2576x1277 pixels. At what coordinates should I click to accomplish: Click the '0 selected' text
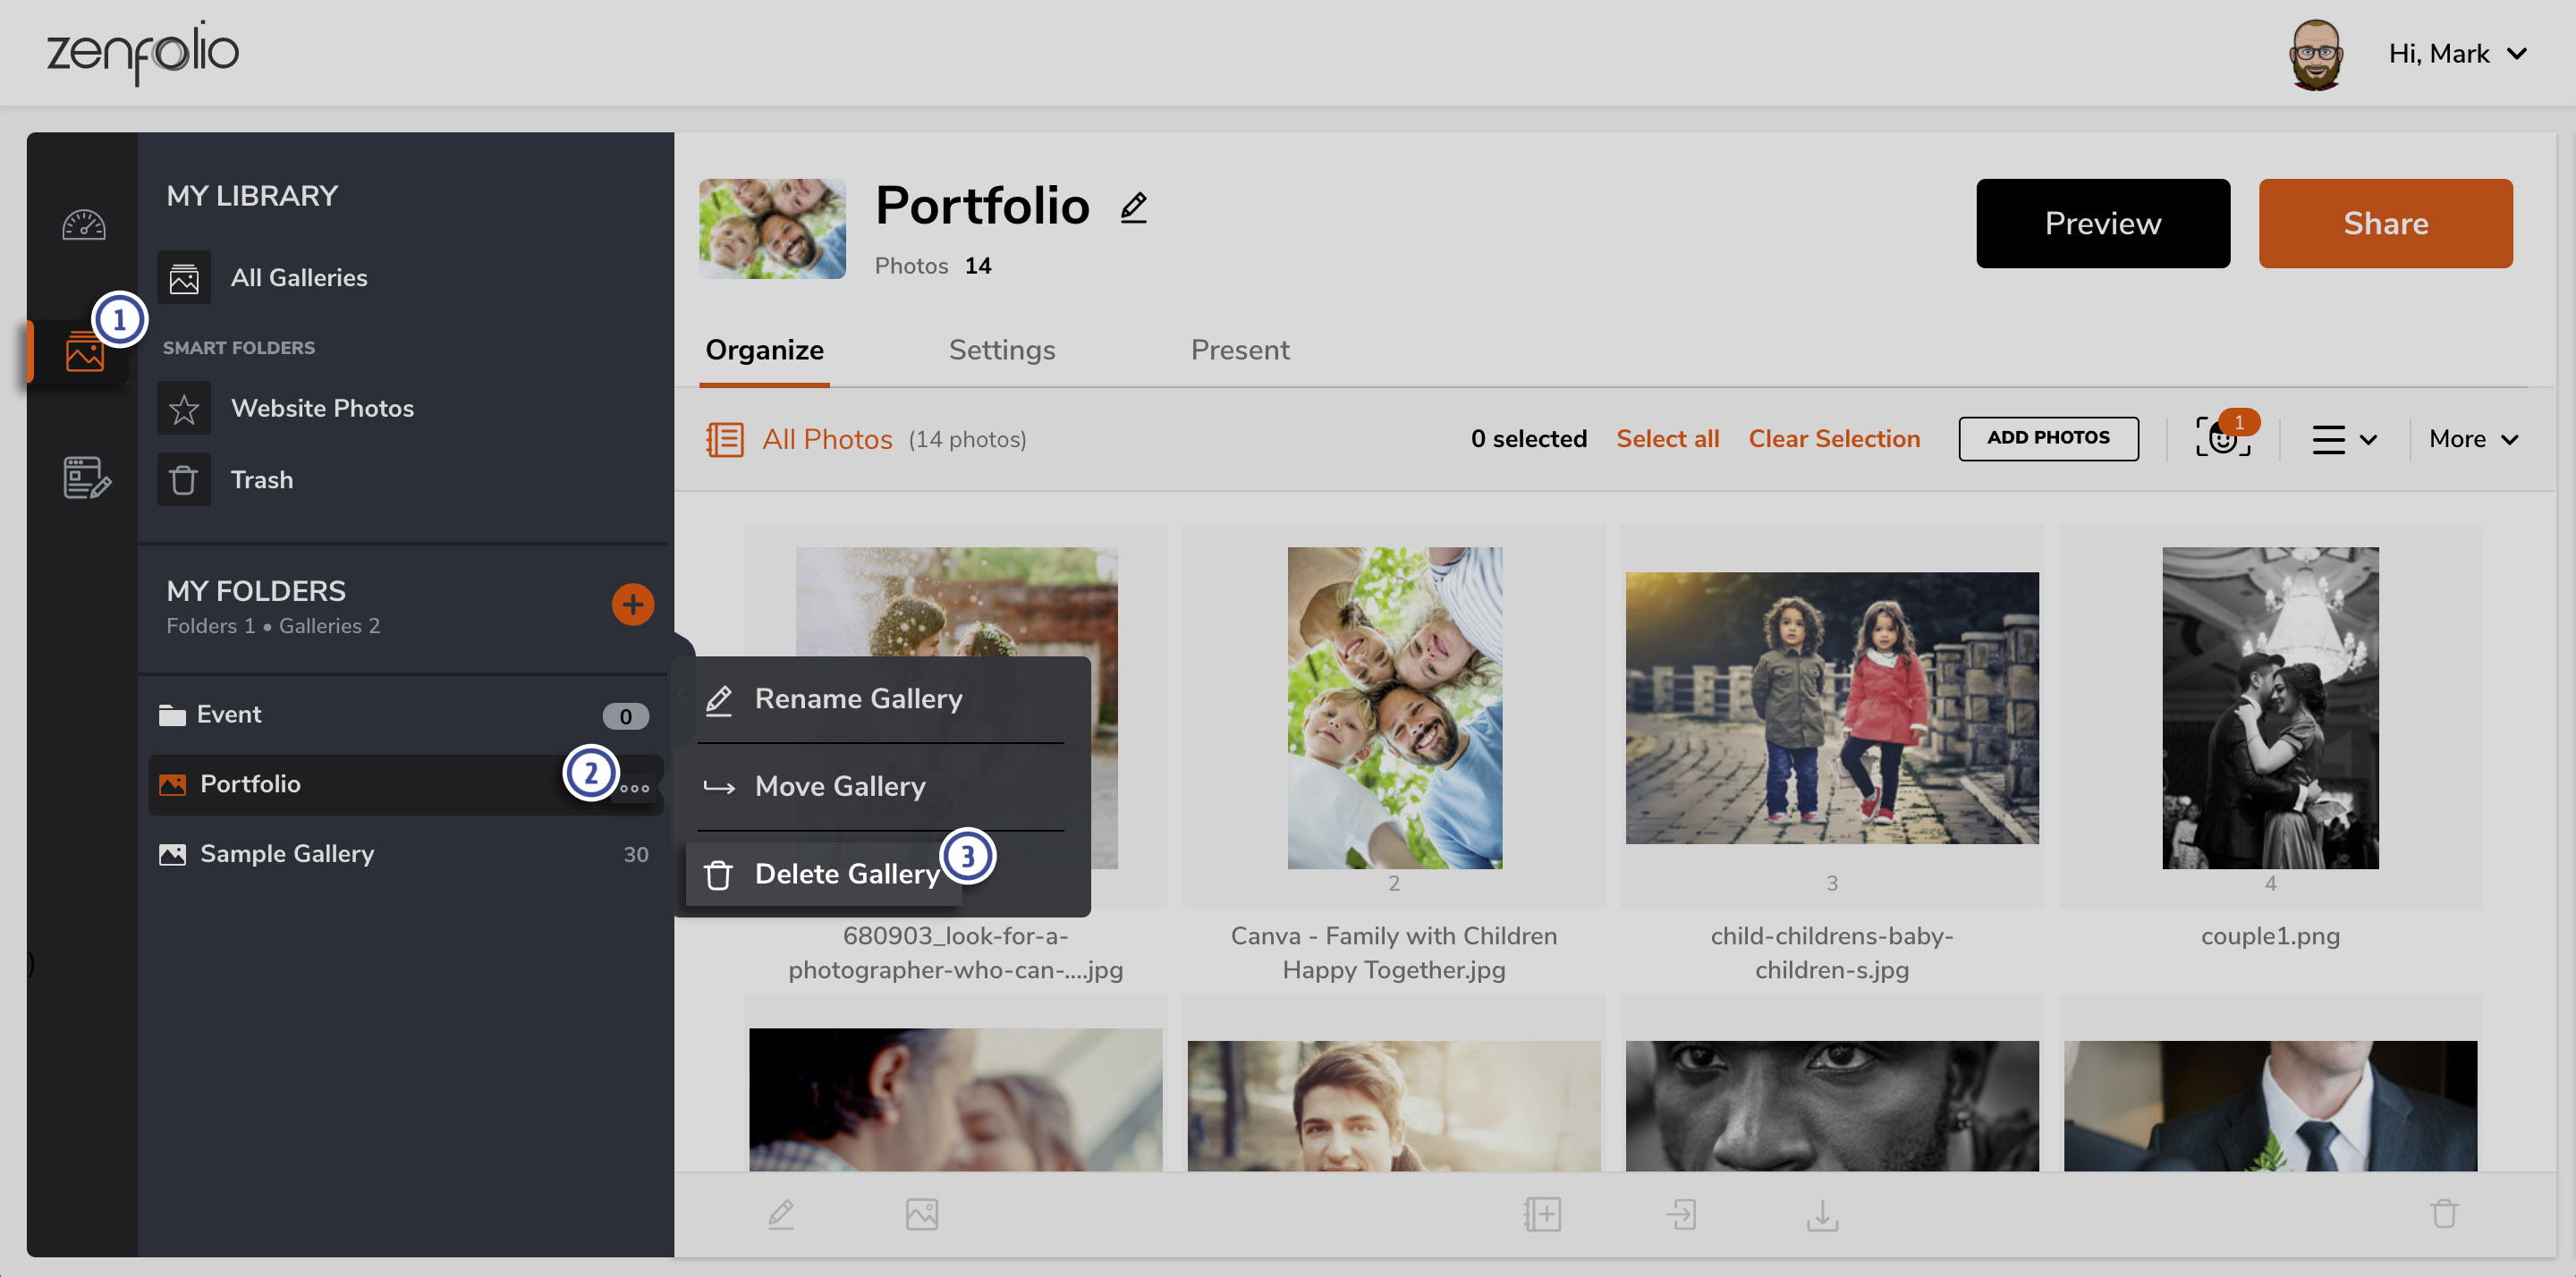coord(1529,439)
